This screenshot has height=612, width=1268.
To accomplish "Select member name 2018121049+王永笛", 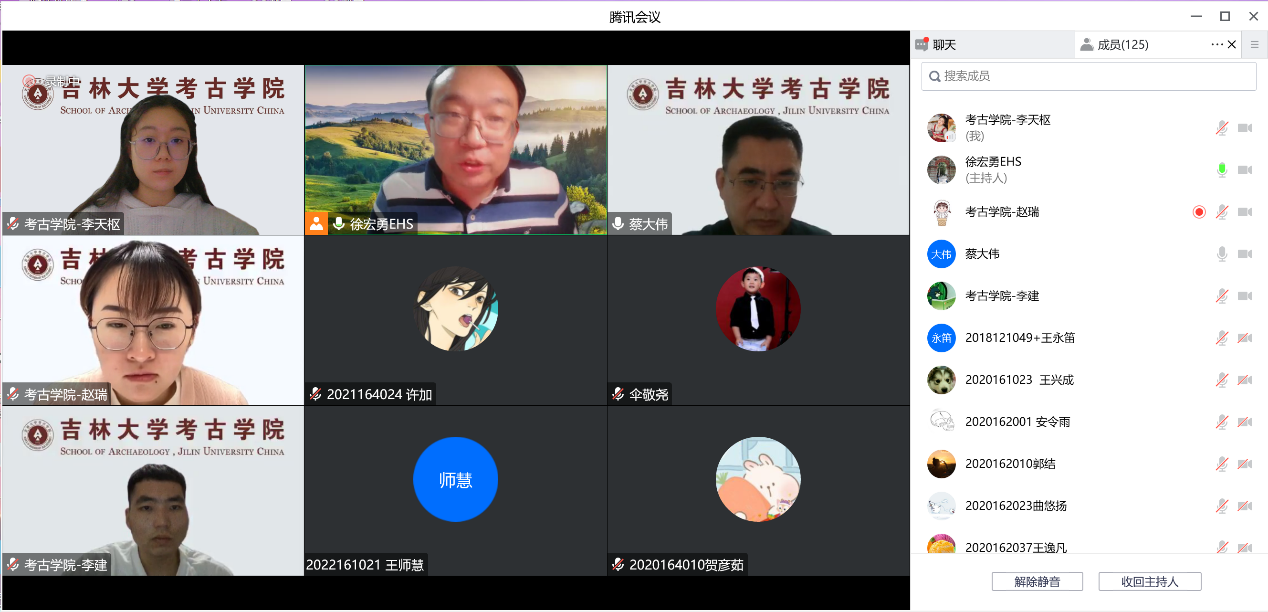I will click(1020, 338).
